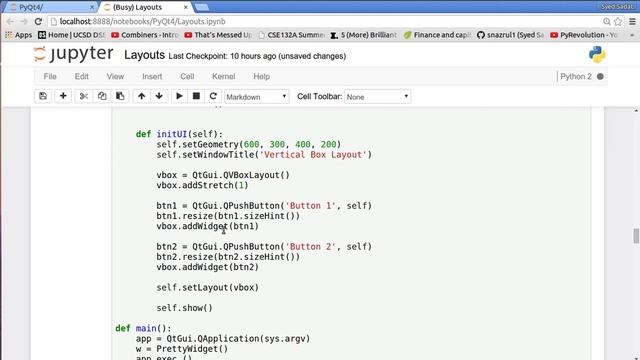
Task: Click the vbox = QtGui.QVBoxLayout() line
Action: point(223,175)
